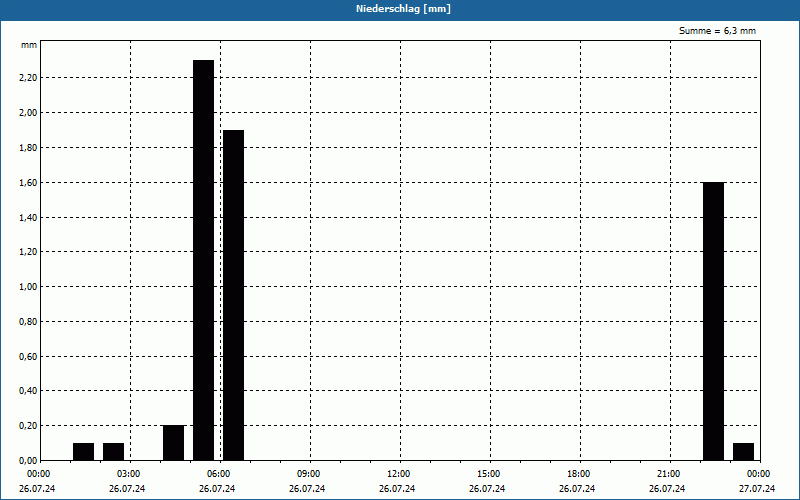Click the 0,60 y-axis value
Viewport: 800px width, 500px height.
pyautogui.click(x=29, y=357)
